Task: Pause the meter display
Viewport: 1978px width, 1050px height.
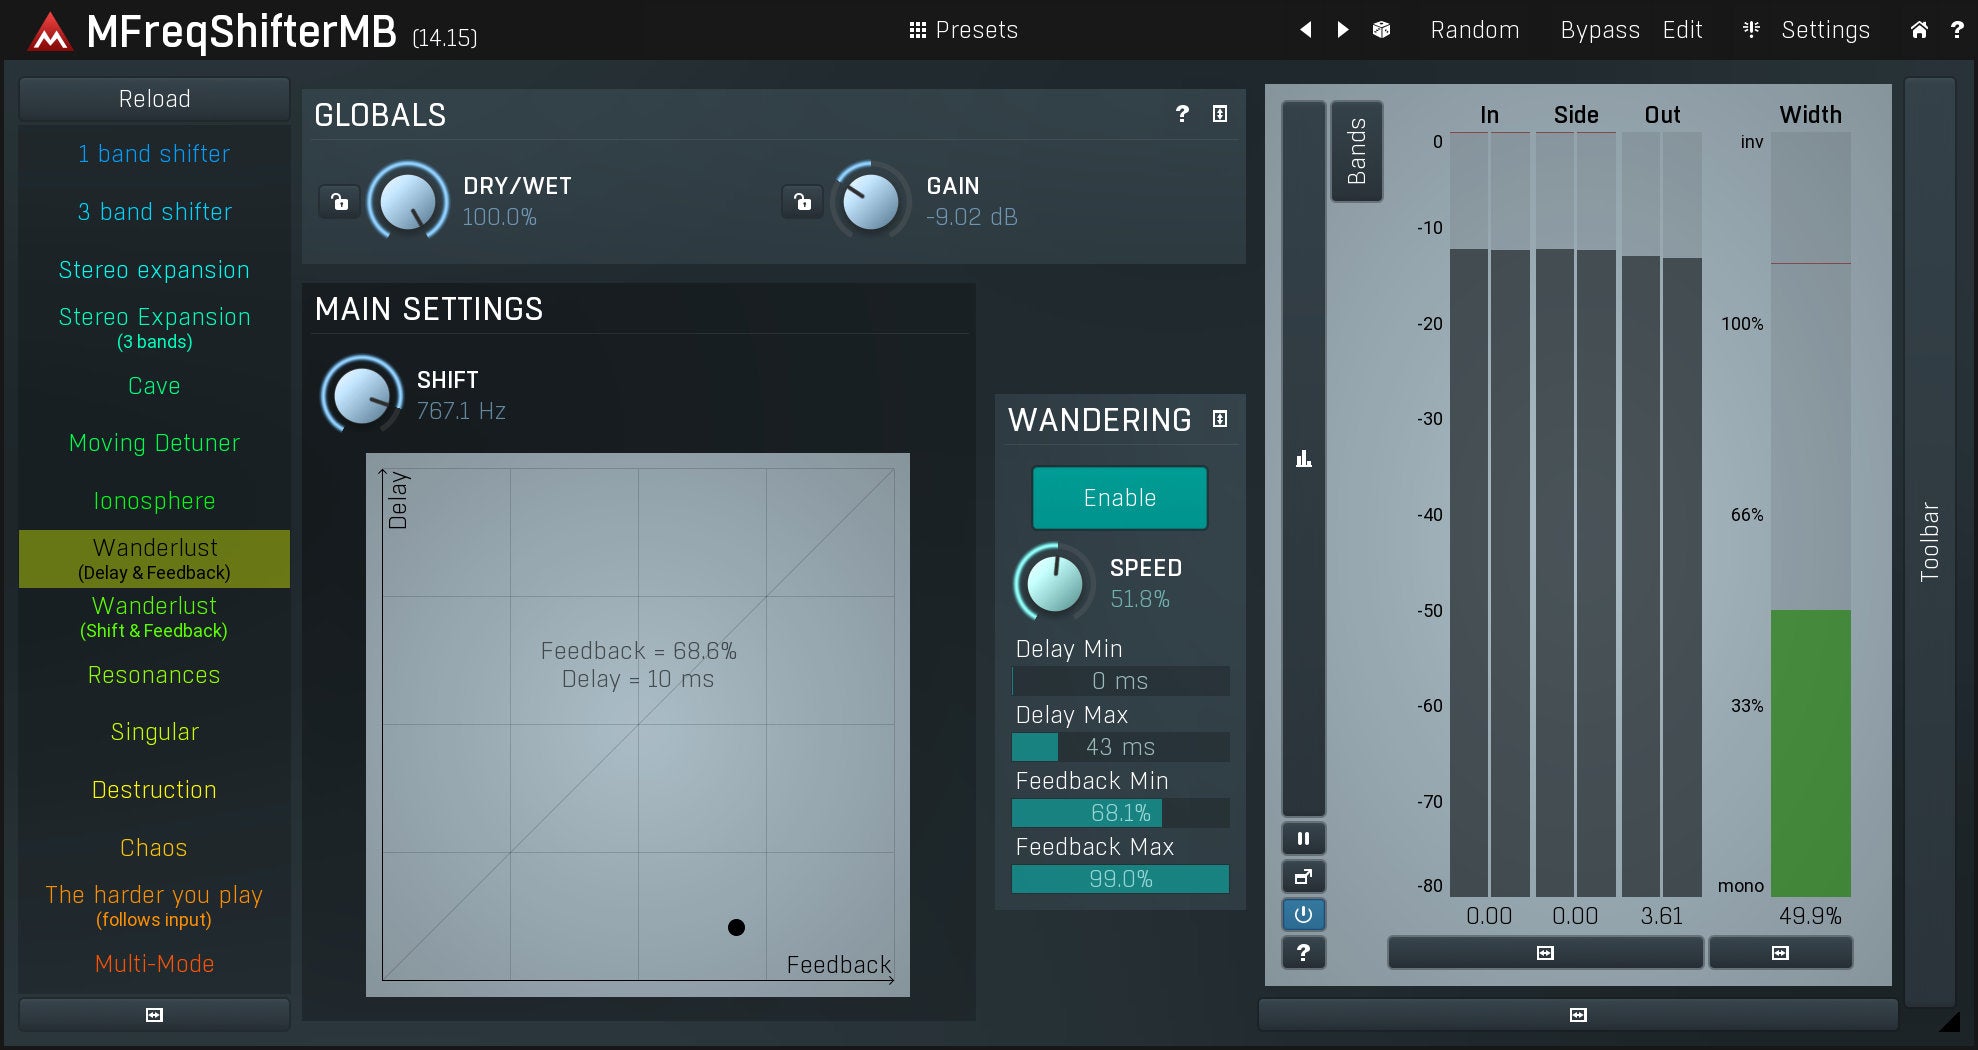Action: pyautogui.click(x=1303, y=839)
